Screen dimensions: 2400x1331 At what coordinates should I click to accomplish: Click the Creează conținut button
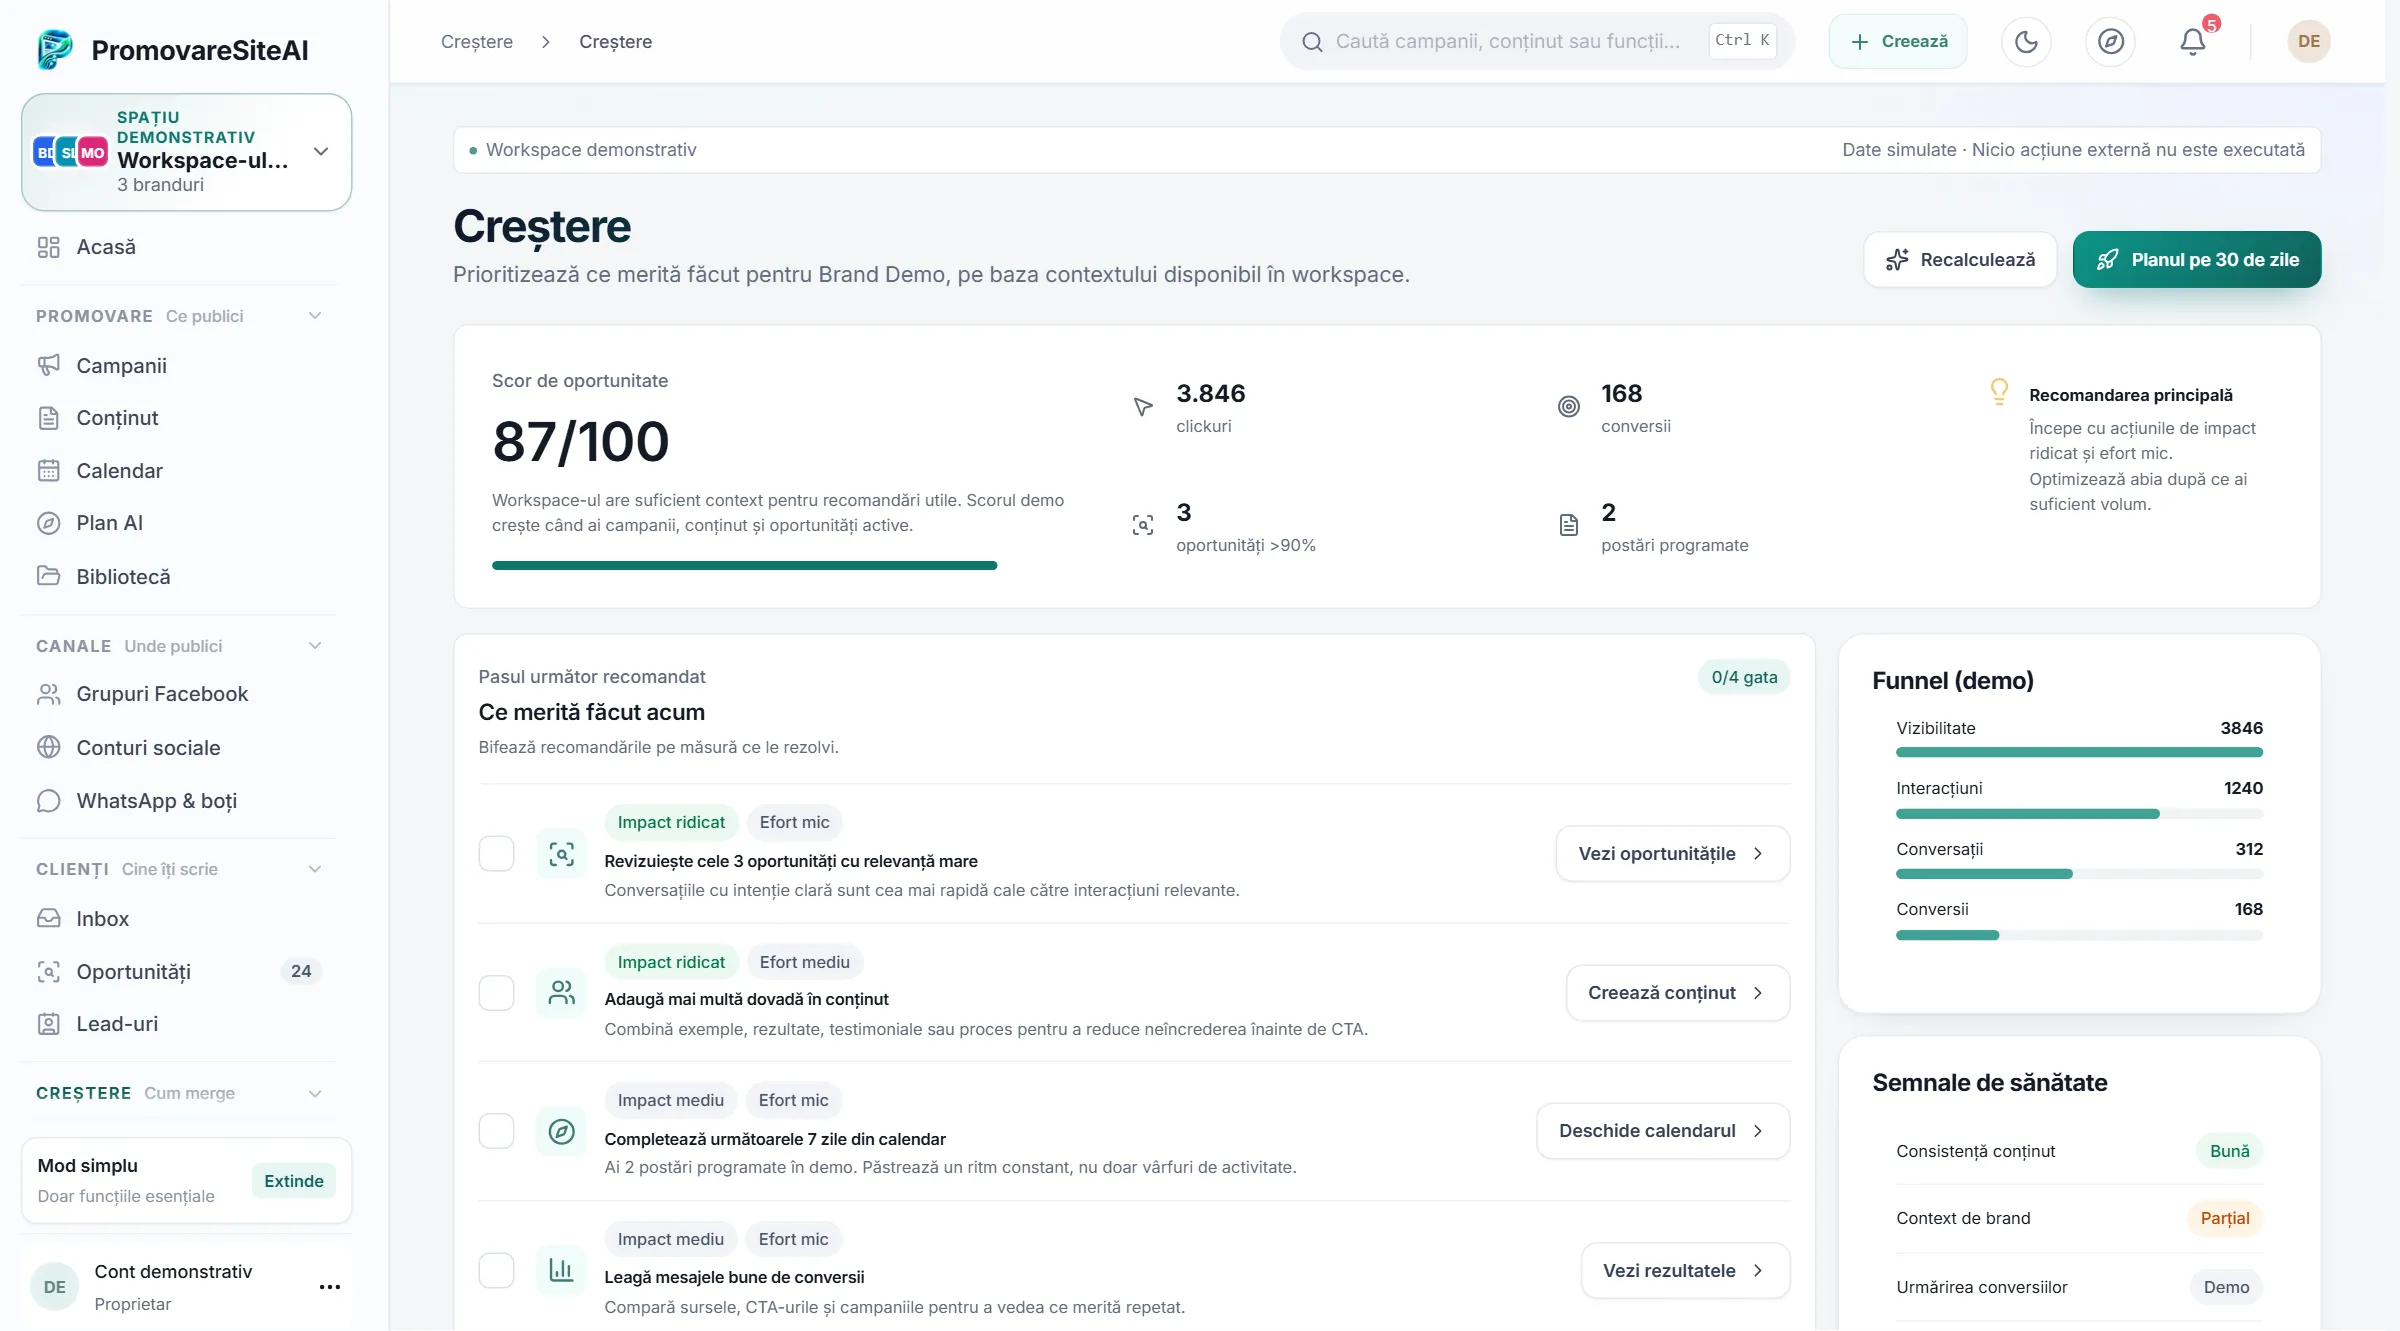1678,993
